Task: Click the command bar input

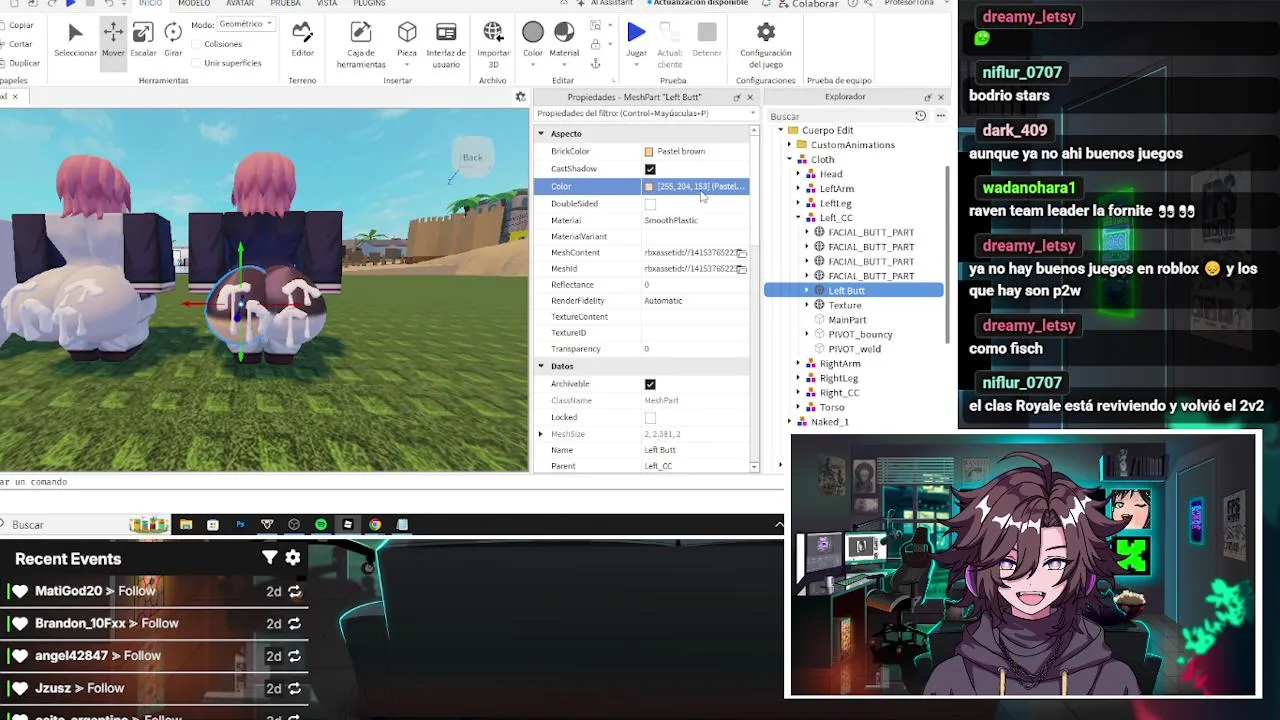Action: (390, 482)
